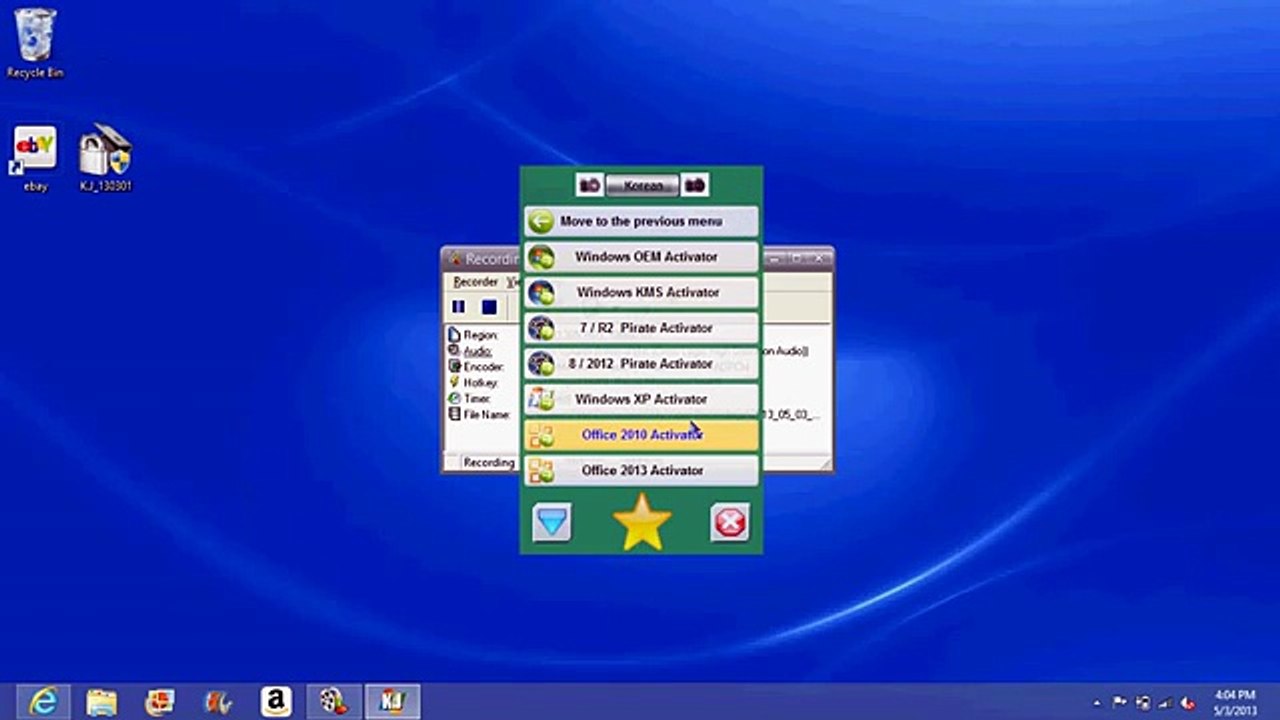The image size is (1280, 720).
Task: Choose Windows XP Activator
Action: [641, 399]
